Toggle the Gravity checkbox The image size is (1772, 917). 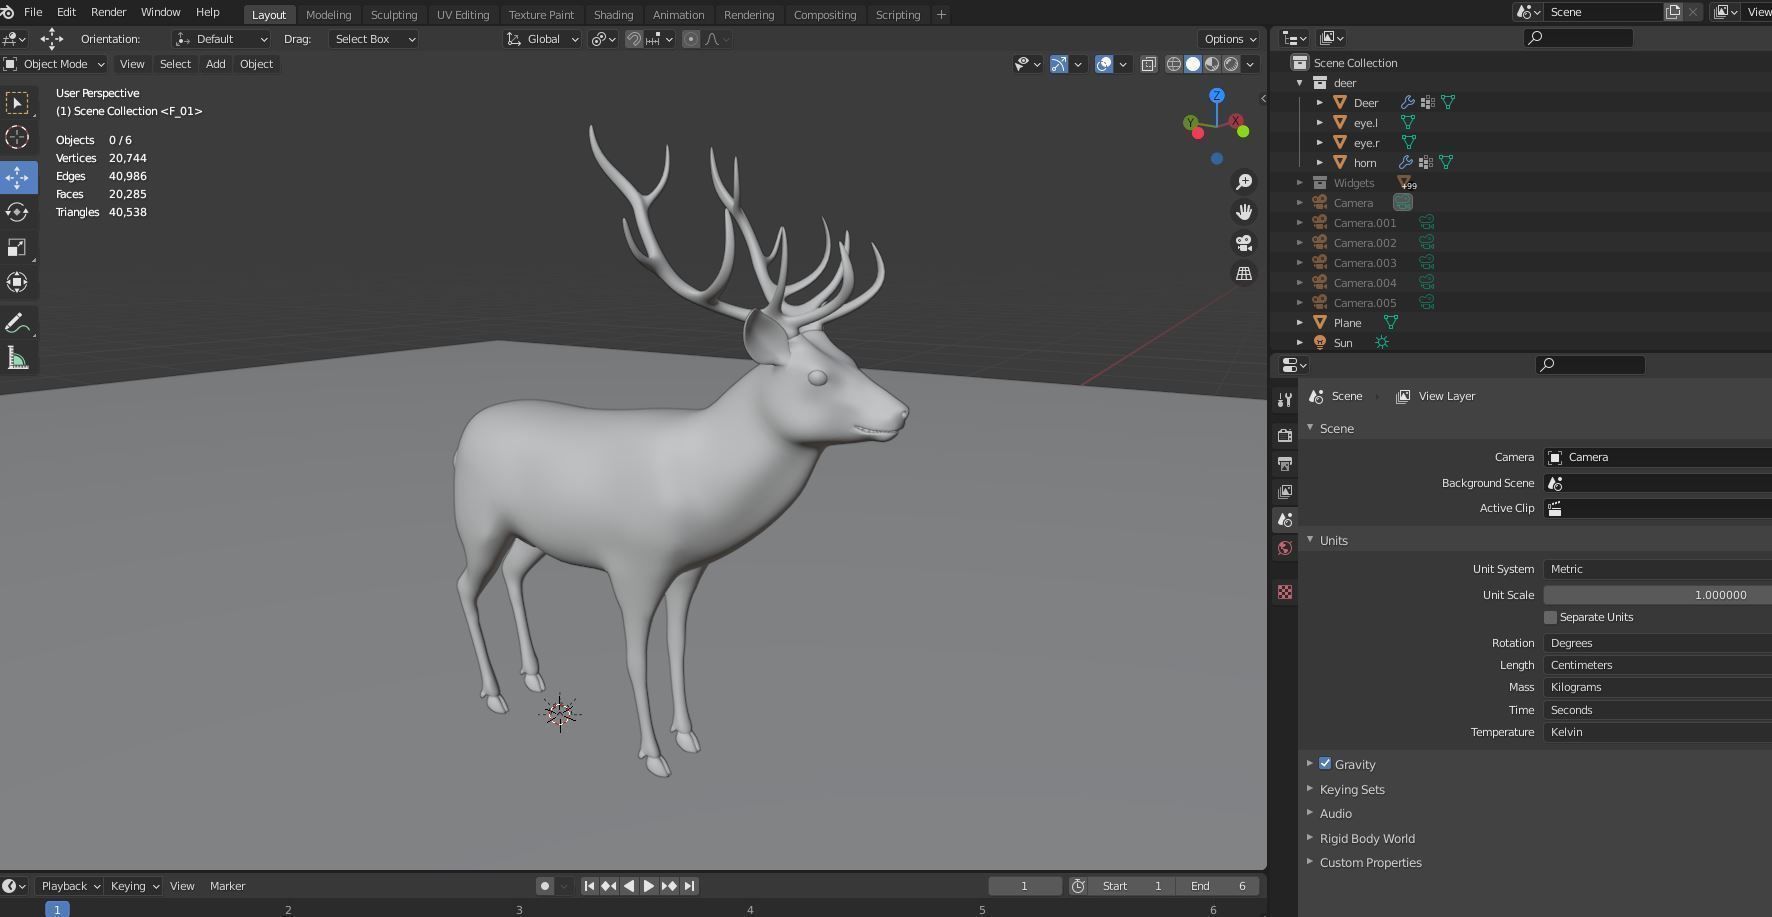pyautogui.click(x=1325, y=763)
